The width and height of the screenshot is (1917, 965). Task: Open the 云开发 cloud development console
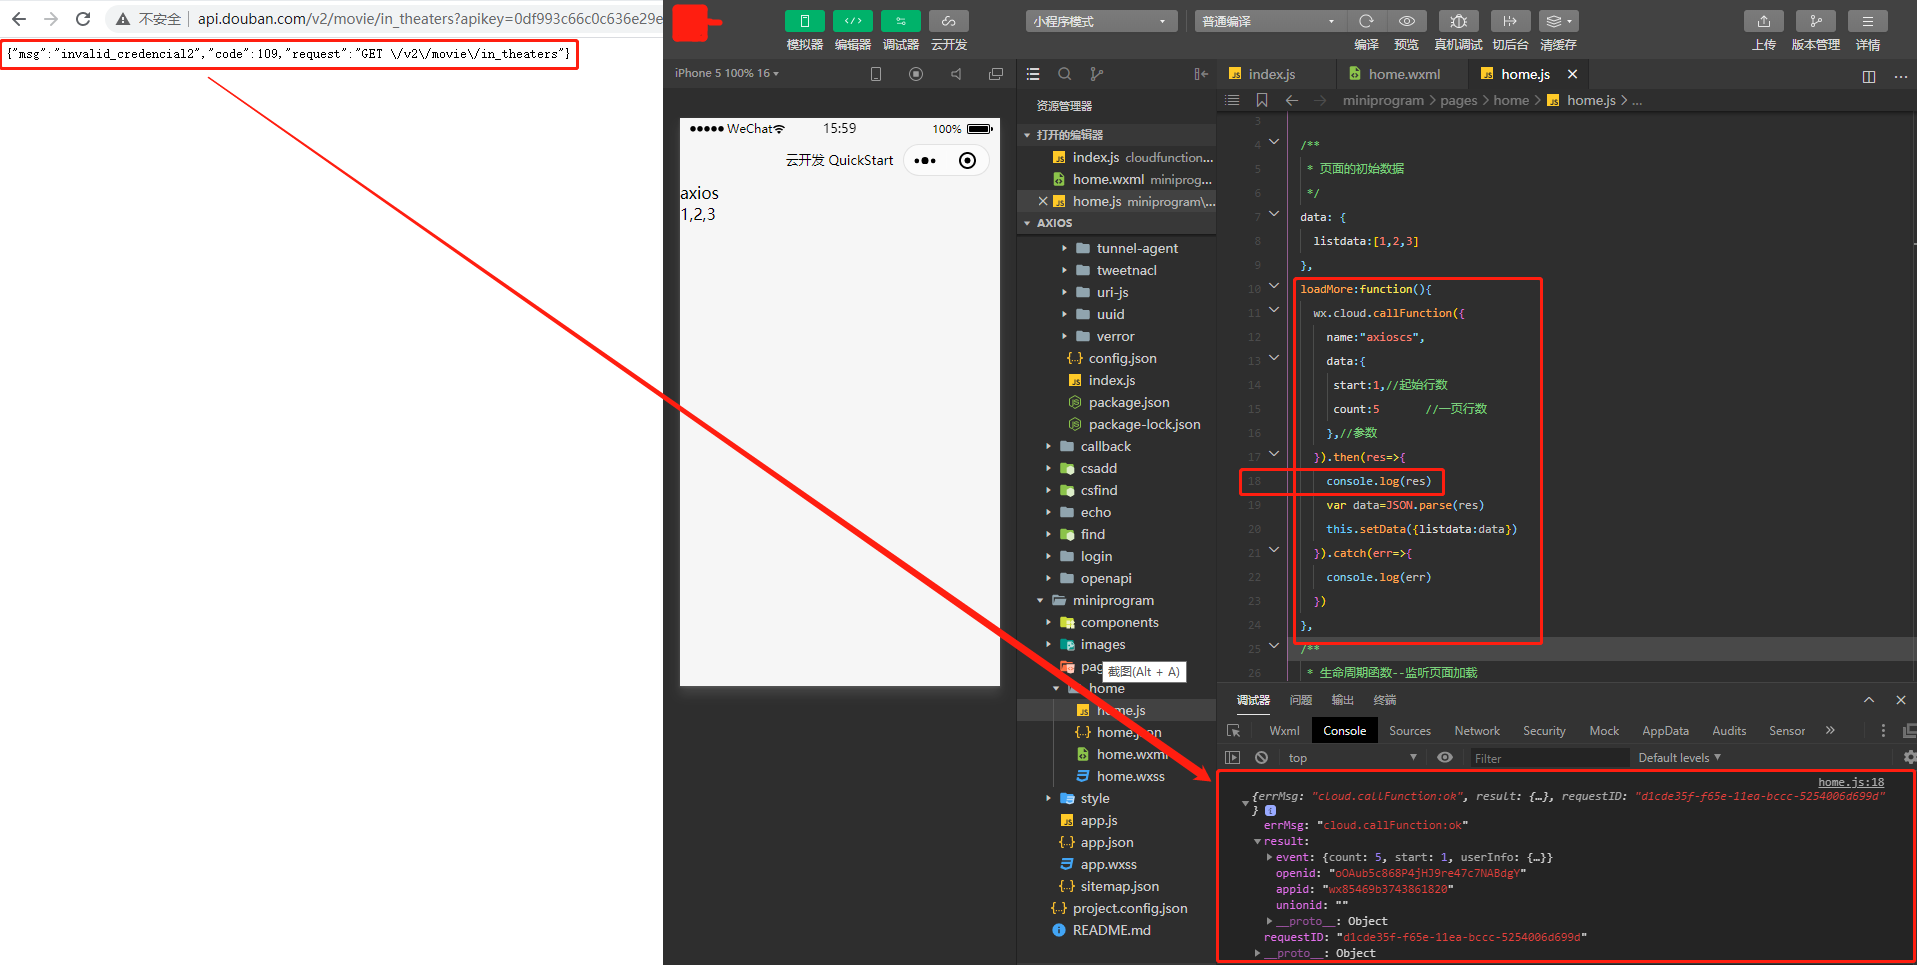click(x=948, y=21)
